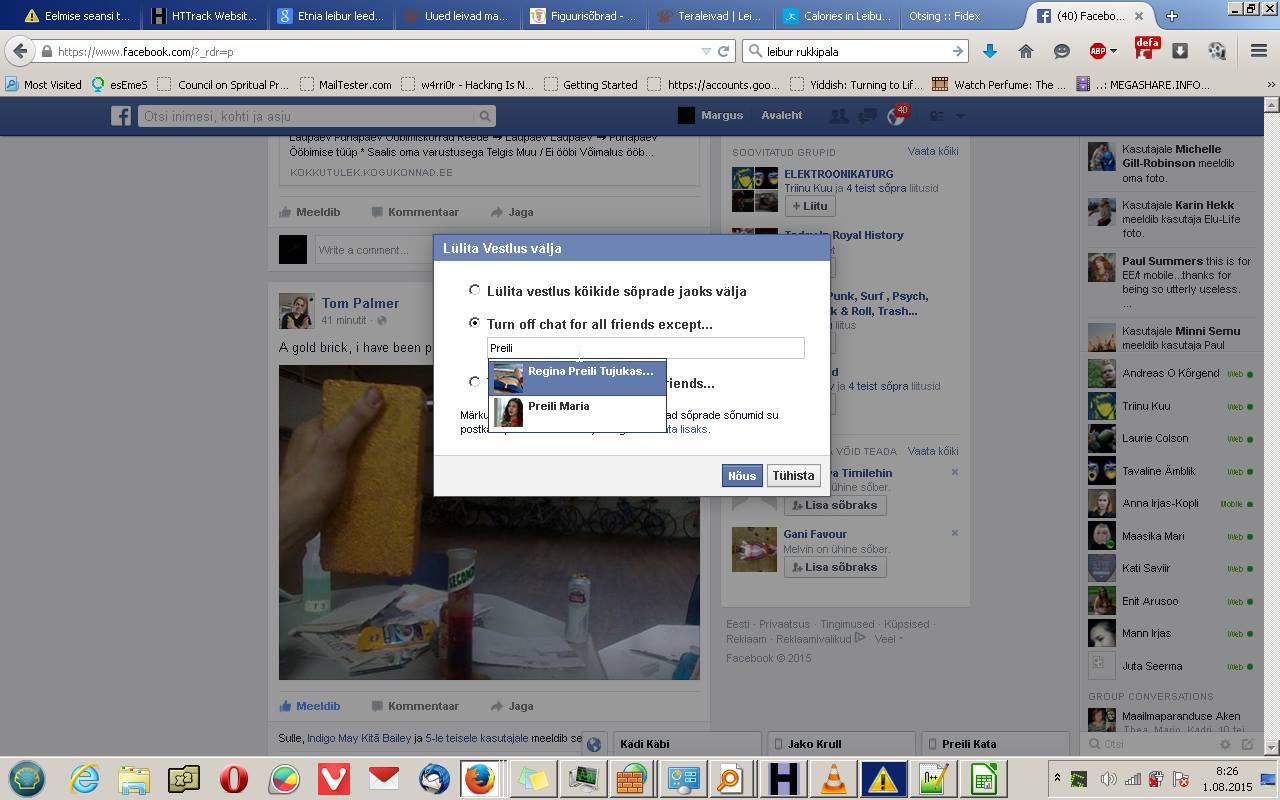
Task: Click the page scrollbar up arrow
Action: 1271,104
